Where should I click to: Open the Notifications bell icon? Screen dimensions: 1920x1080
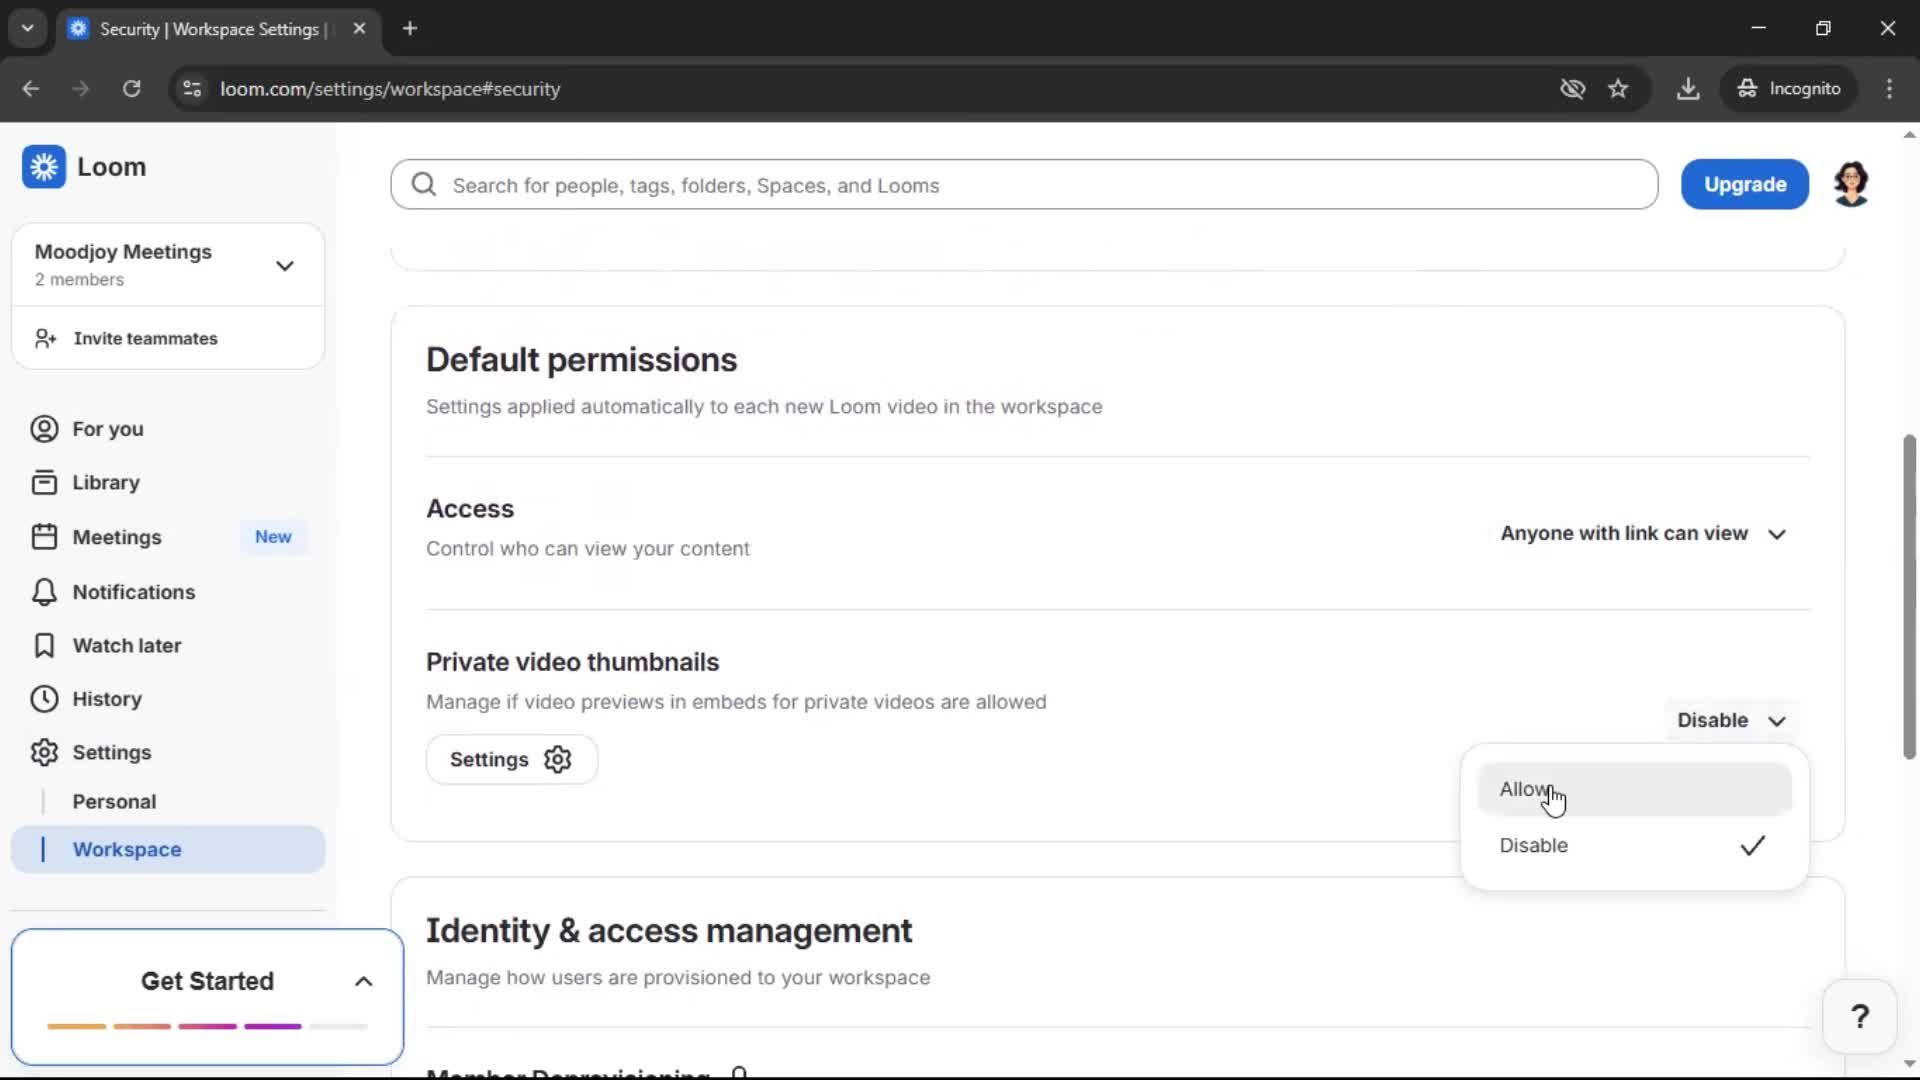click(x=43, y=591)
